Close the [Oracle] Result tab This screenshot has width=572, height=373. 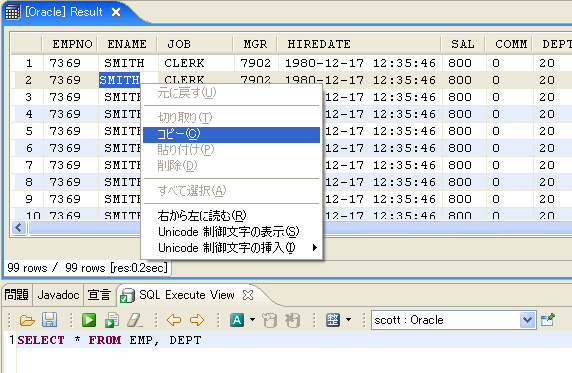[116, 12]
